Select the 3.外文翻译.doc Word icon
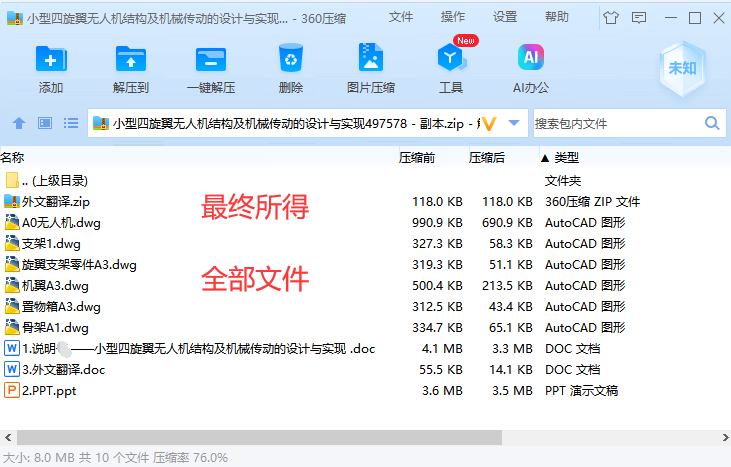The height and width of the screenshot is (467, 731). (12, 369)
